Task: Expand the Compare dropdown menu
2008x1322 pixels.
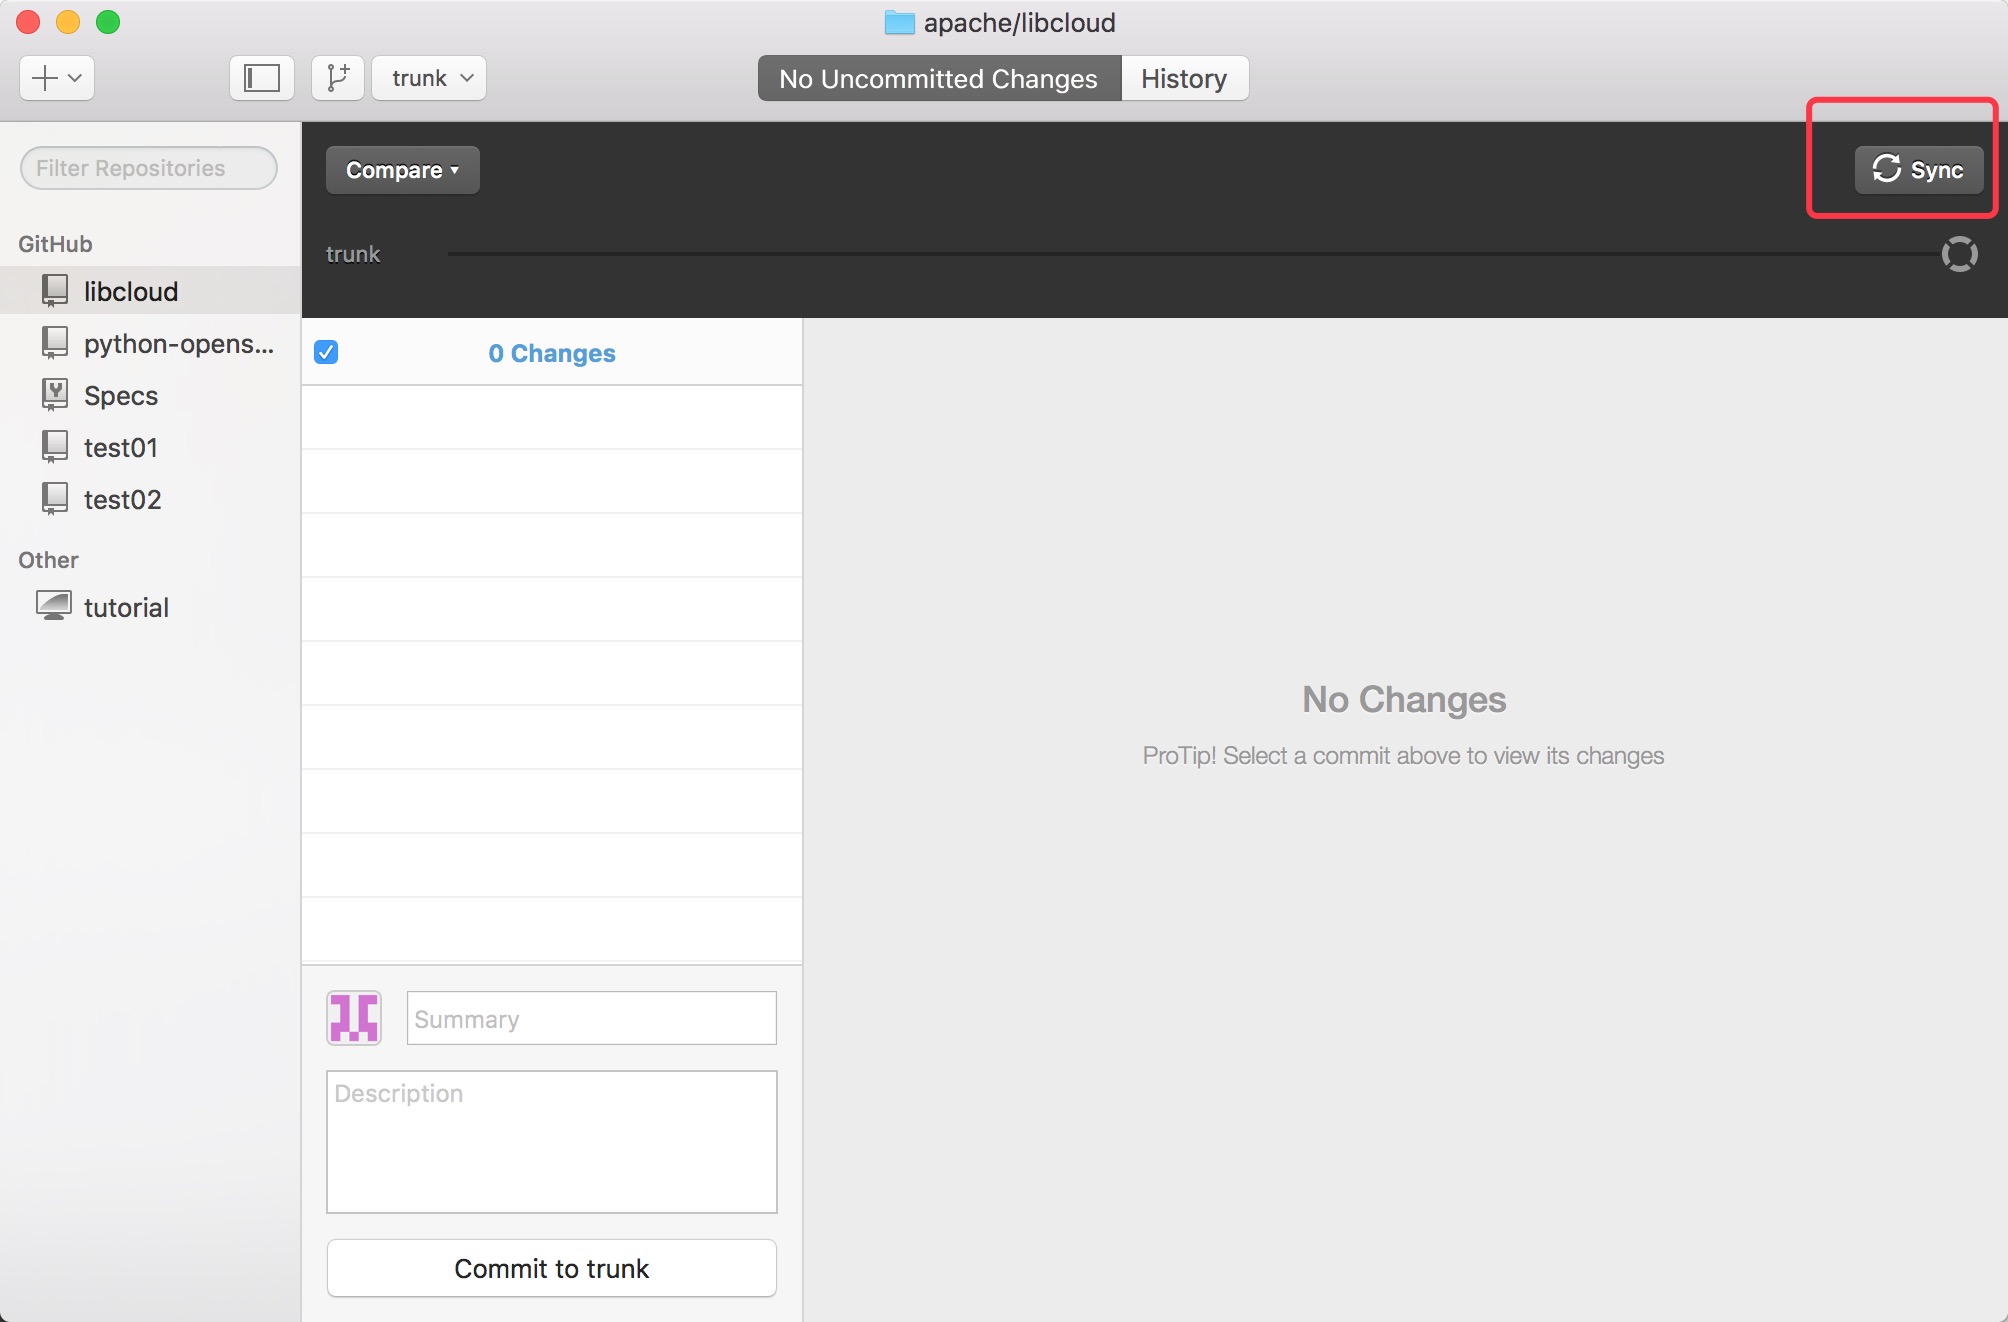Action: coord(402,170)
